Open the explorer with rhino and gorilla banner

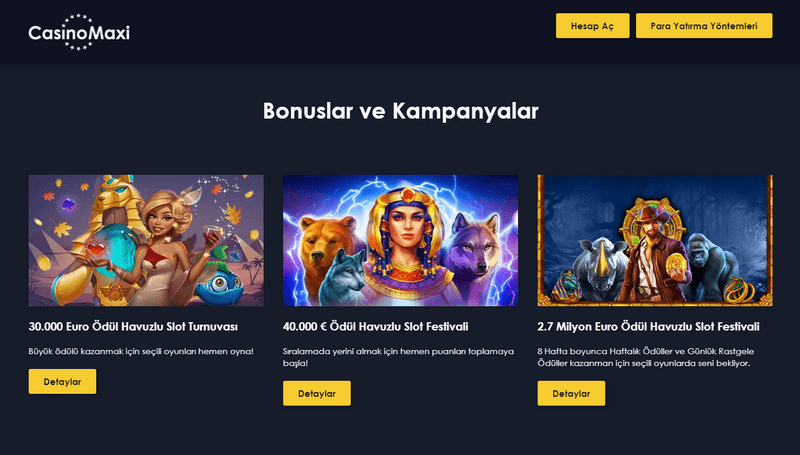(x=655, y=241)
